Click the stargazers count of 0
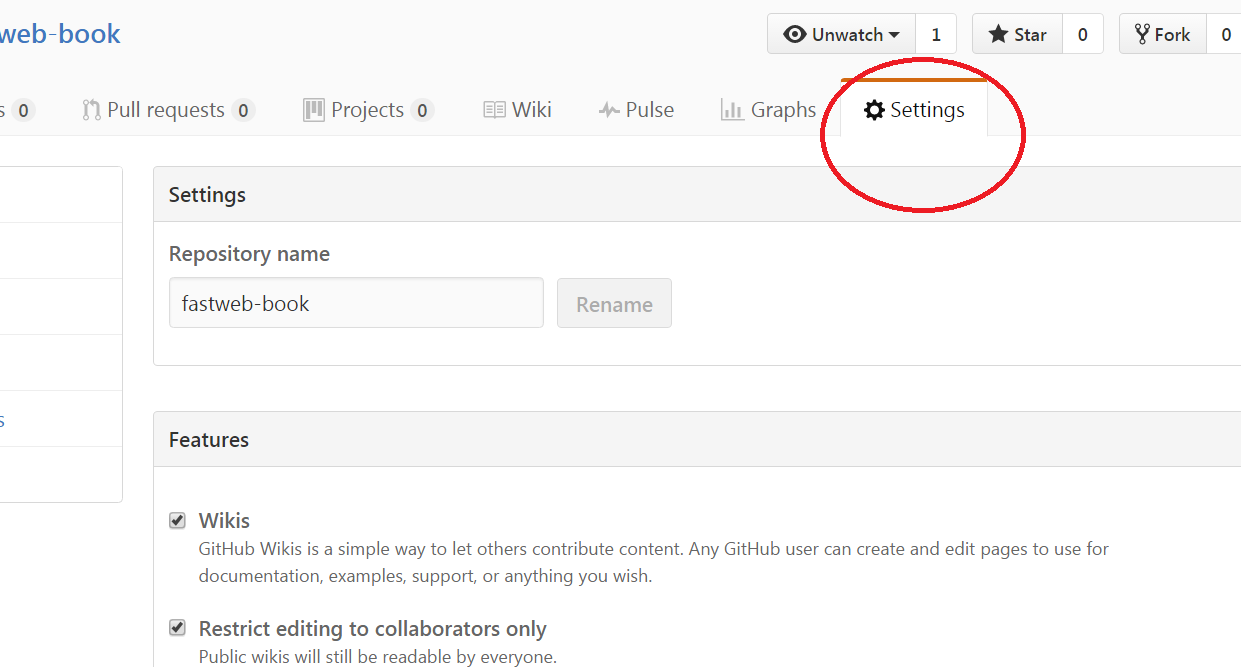The height and width of the screenshot is (667, 1241). [x=1083, y=34]
